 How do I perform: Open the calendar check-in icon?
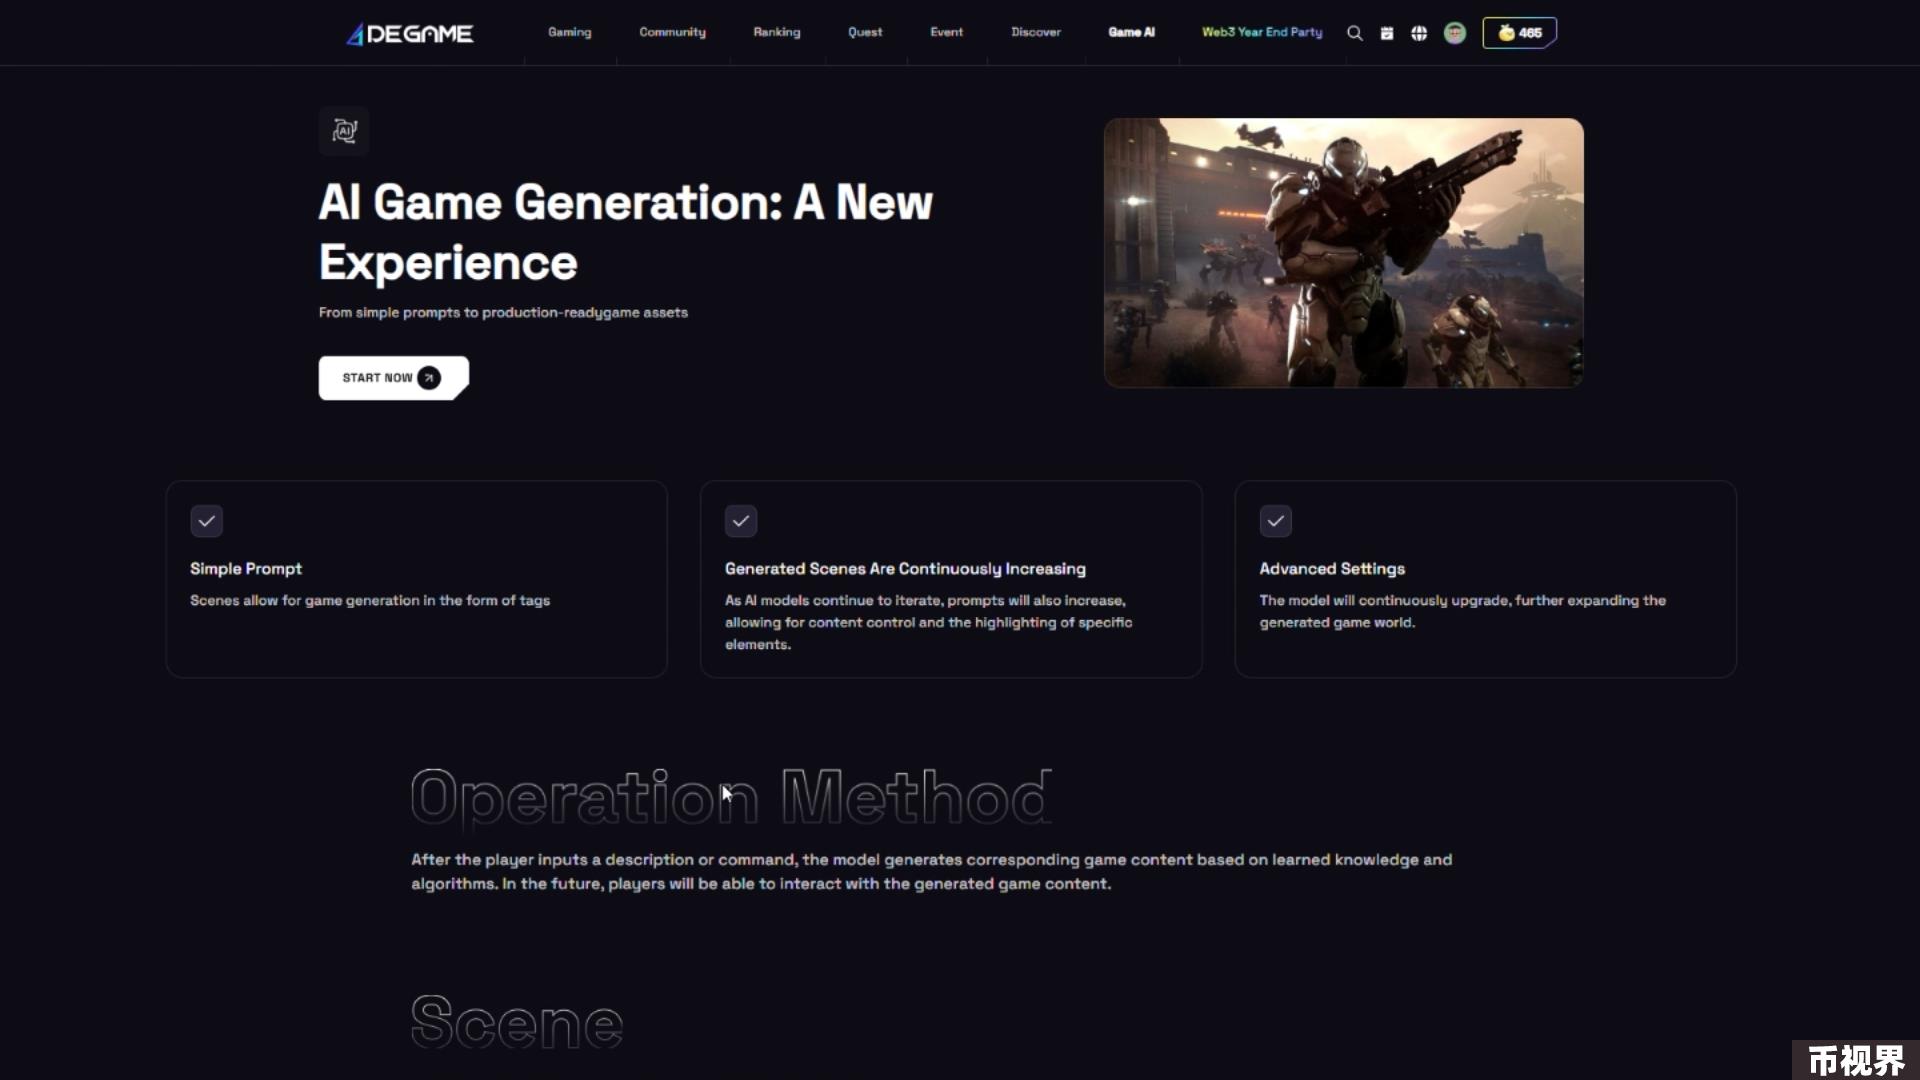coord(1387,33)
